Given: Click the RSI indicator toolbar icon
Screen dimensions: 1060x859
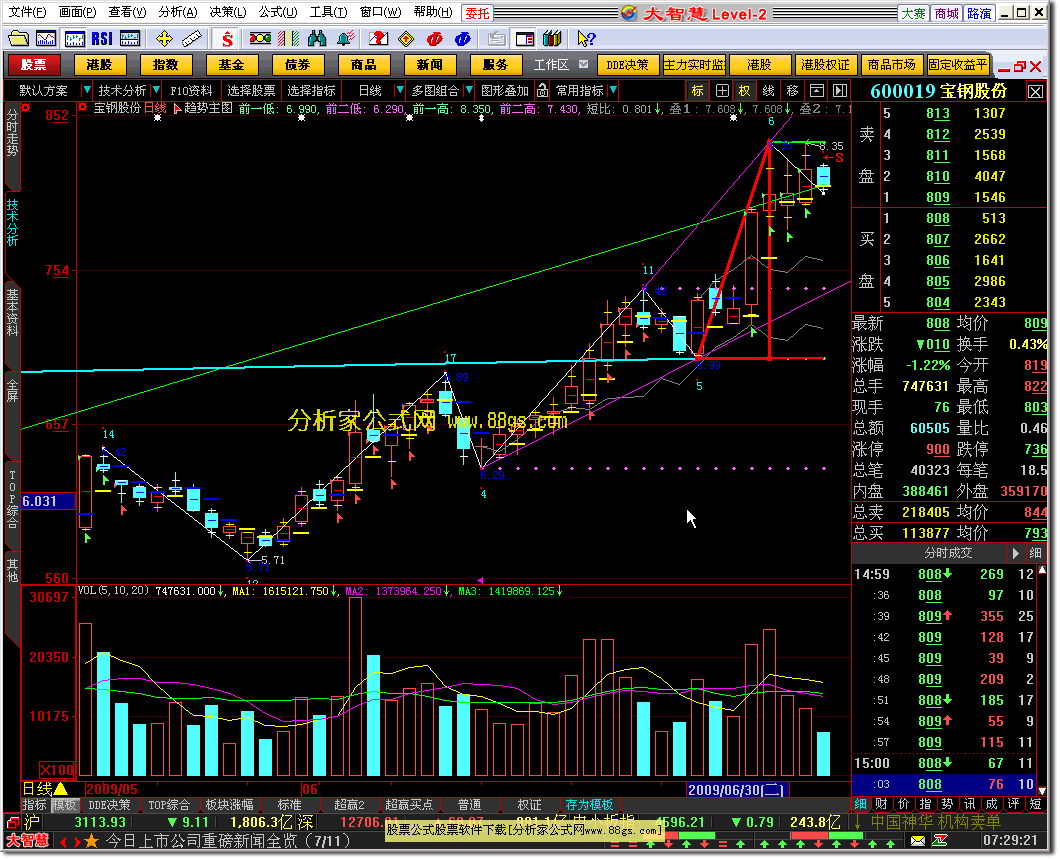Looking at the screenshot, I should 101,39.
